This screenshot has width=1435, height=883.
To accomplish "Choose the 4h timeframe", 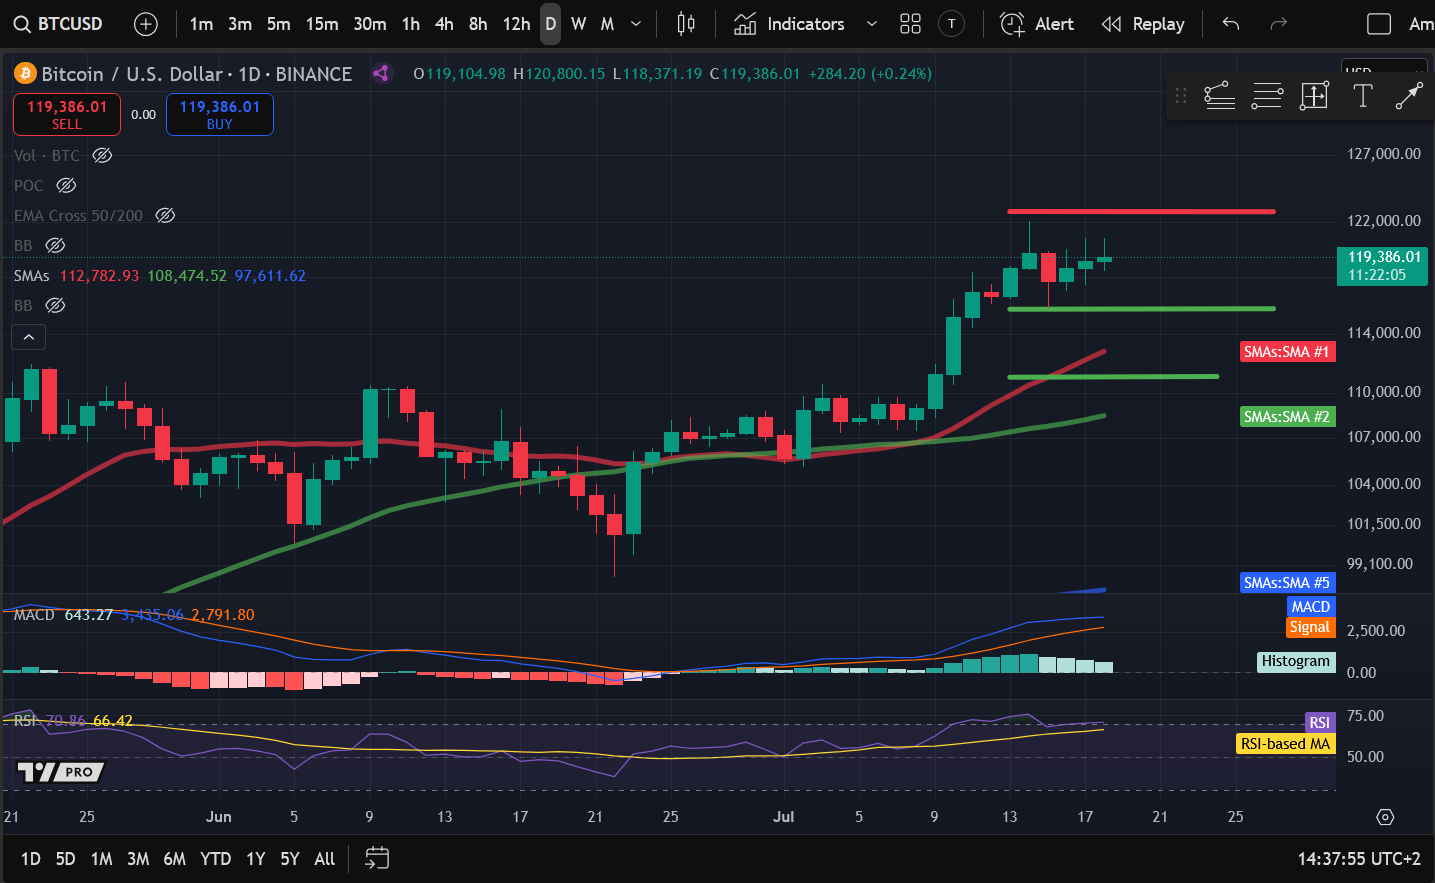I will (x=445, y=24).
